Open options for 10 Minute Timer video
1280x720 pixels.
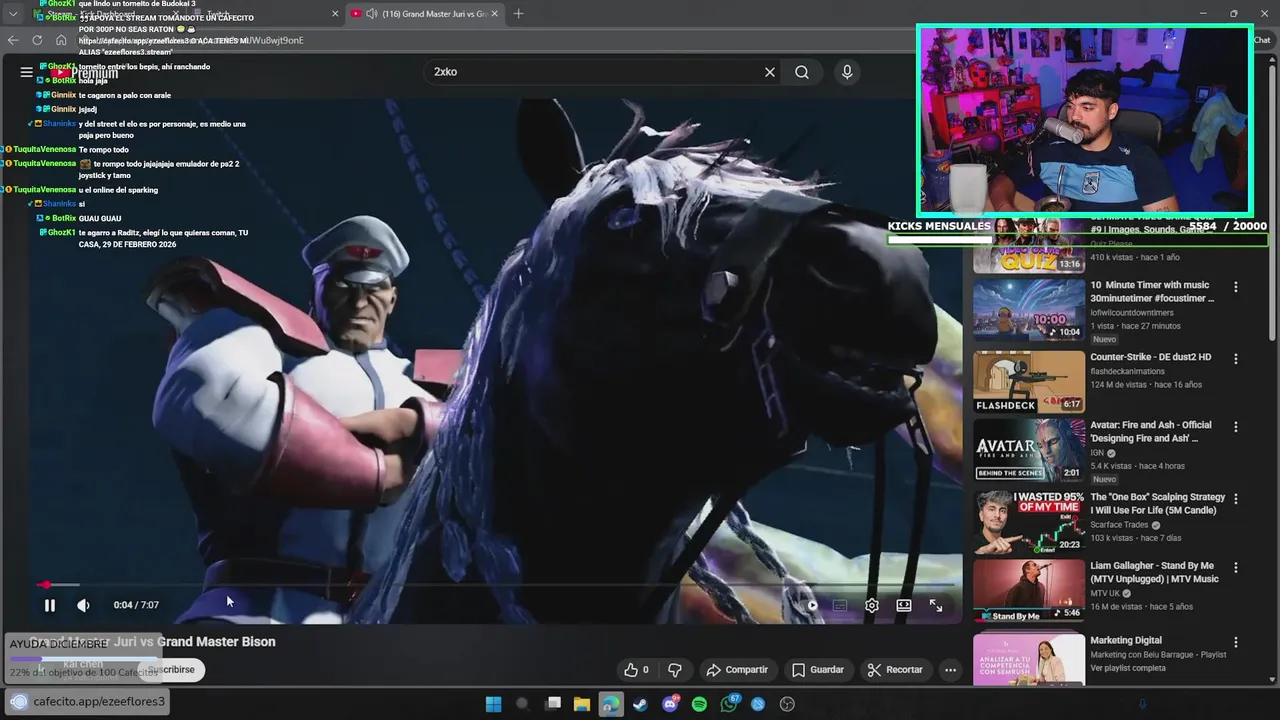click(x=1236, y=287)
